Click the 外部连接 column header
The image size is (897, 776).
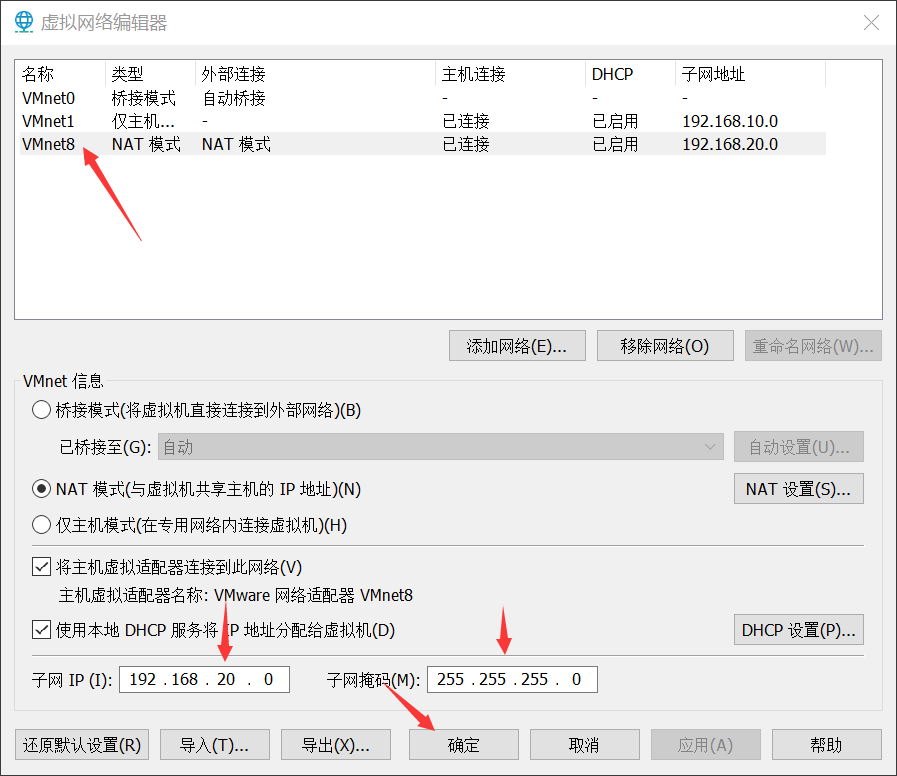coord(315,74)
